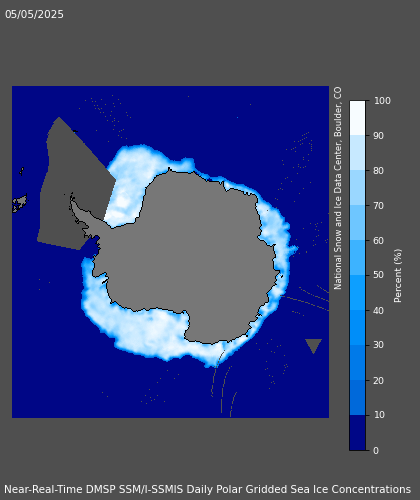Click the Percent (%) colorbar axis label

tap(398, 276)
